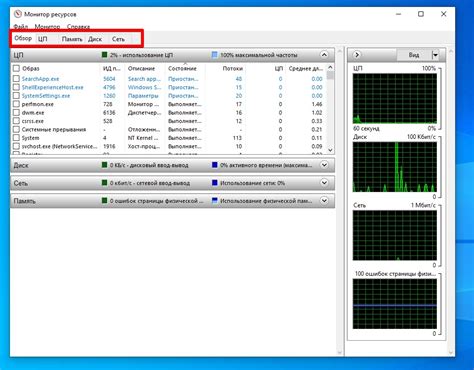Sort processes by Потоки column header
Screen dimensions: 474x370
[232, 68]
